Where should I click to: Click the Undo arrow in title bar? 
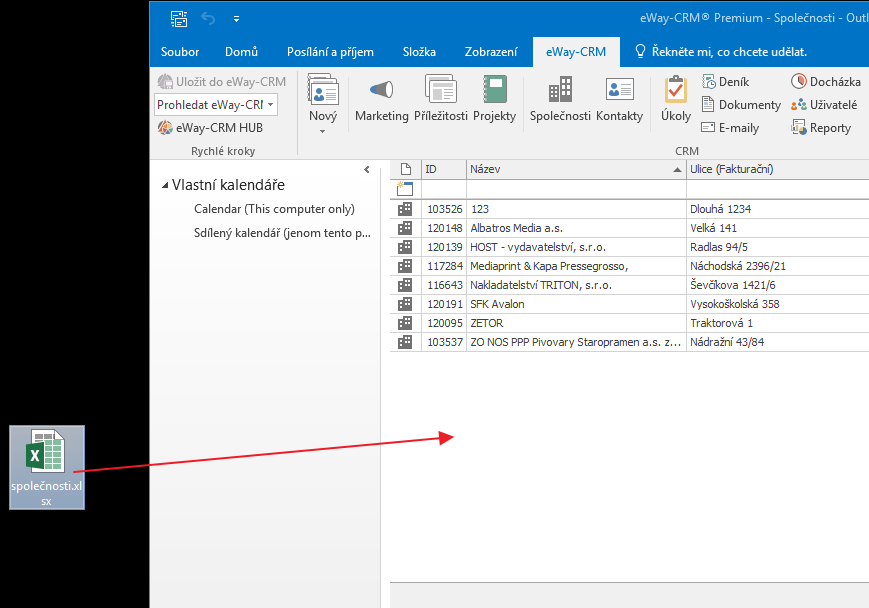click(x=208, y=19)
